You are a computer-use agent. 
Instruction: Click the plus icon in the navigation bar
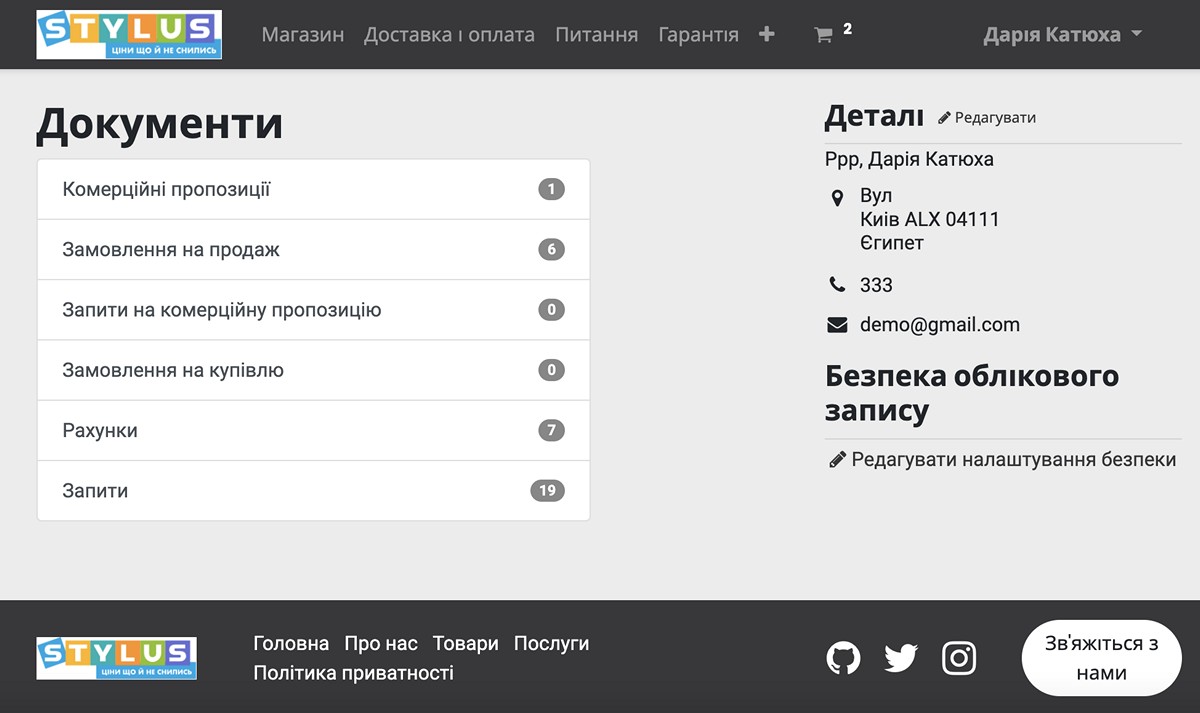[x=766, y=33]
